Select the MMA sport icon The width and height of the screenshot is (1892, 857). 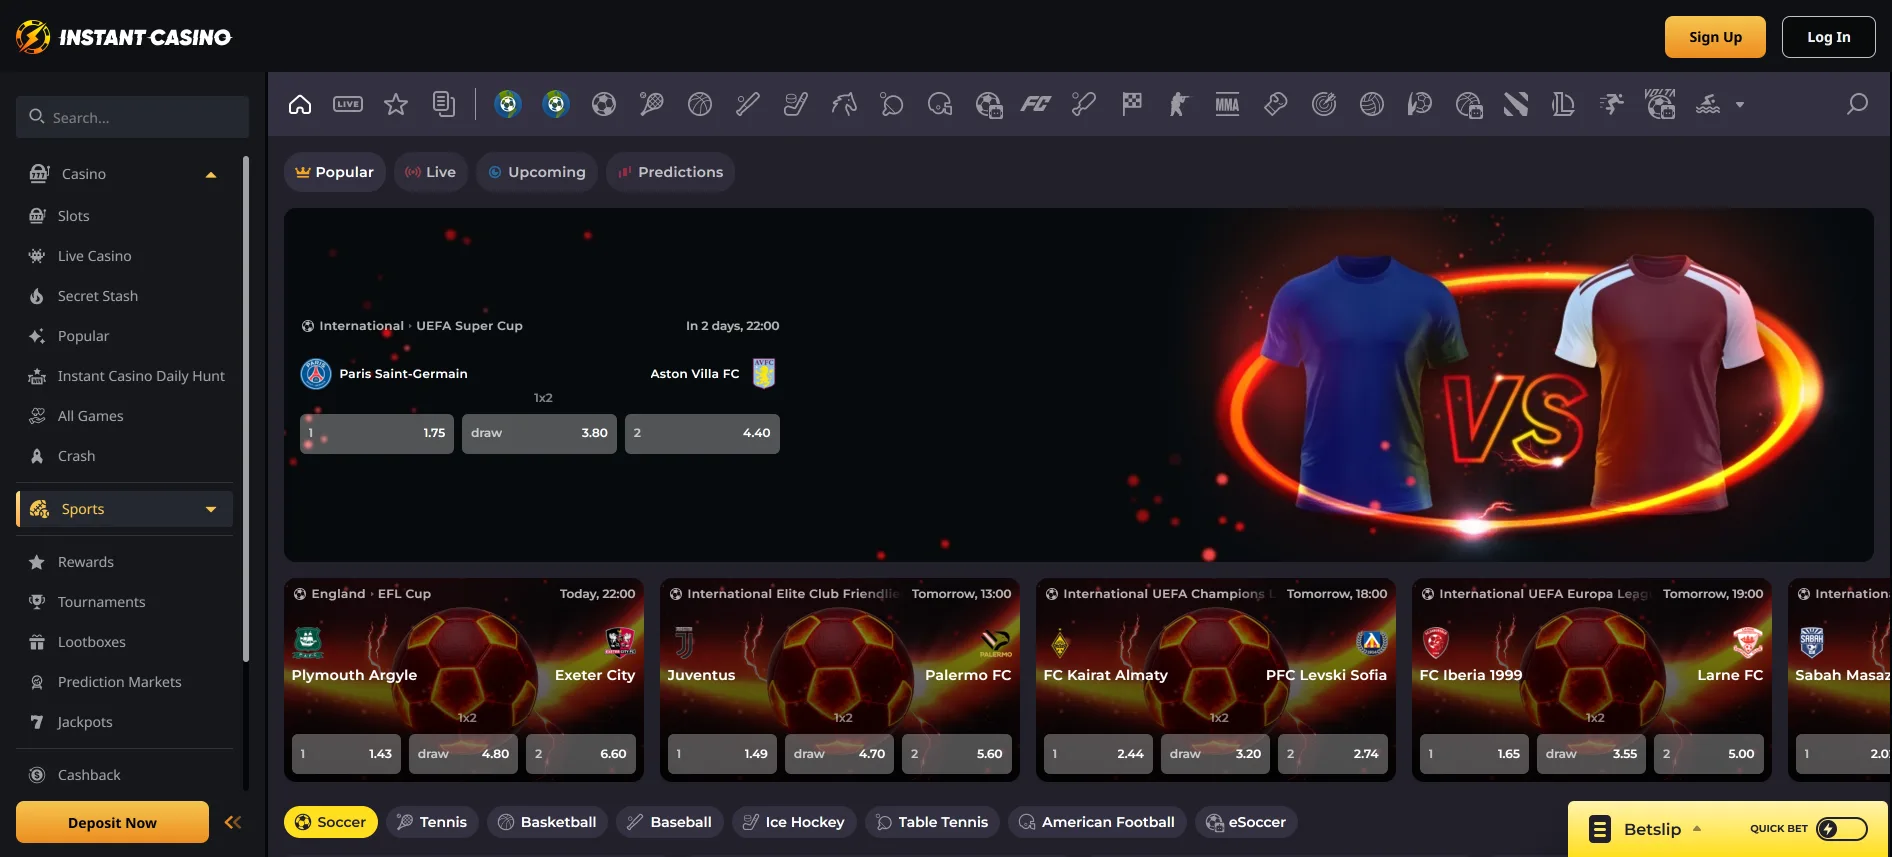point(1227,104)
